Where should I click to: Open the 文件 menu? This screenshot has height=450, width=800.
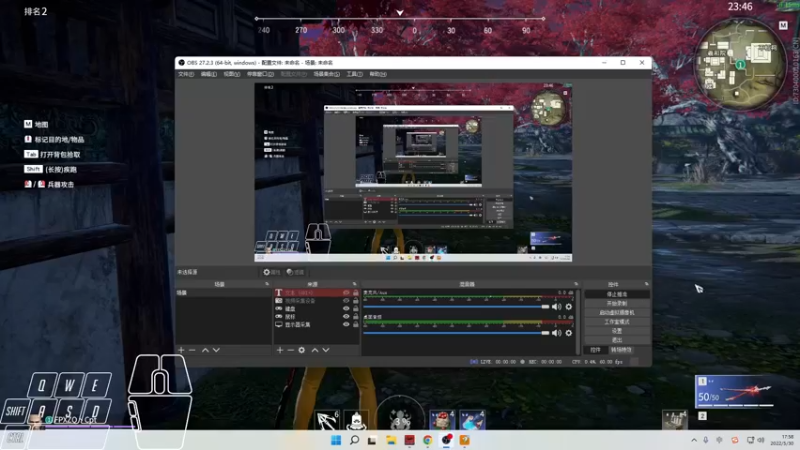coord(186,74)
